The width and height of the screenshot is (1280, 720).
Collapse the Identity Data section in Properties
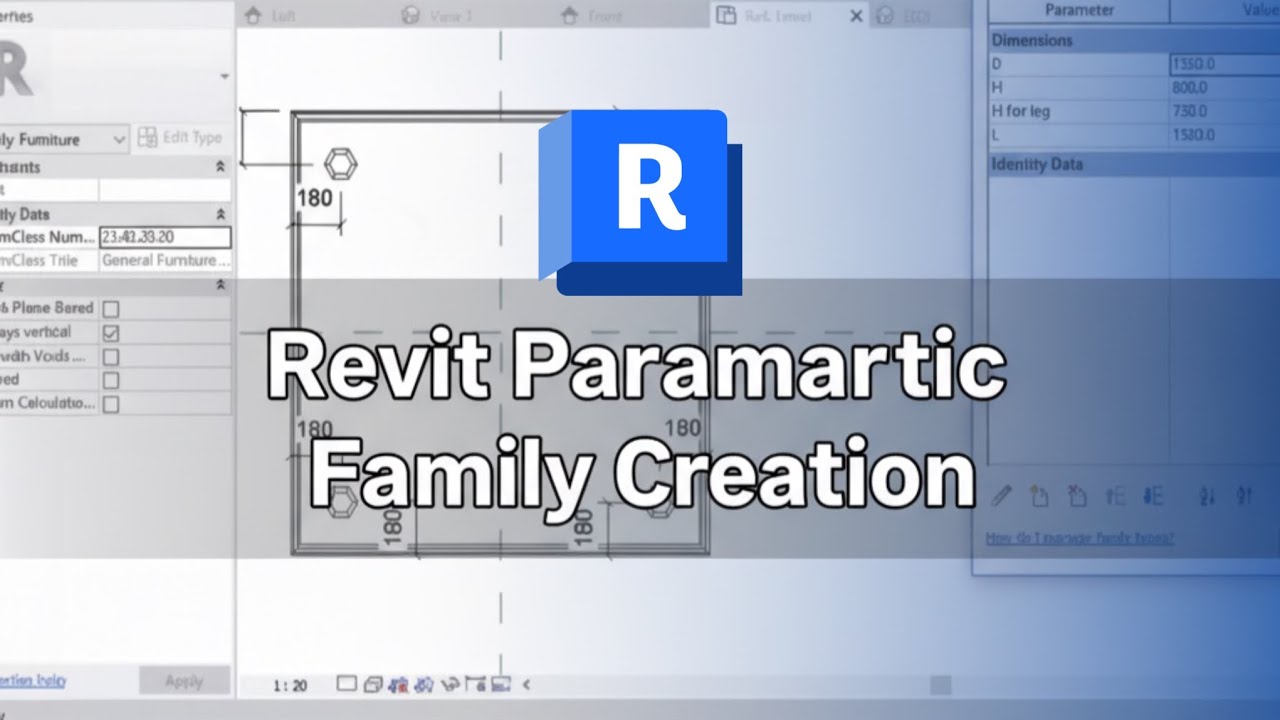click(x=220, y=214)
